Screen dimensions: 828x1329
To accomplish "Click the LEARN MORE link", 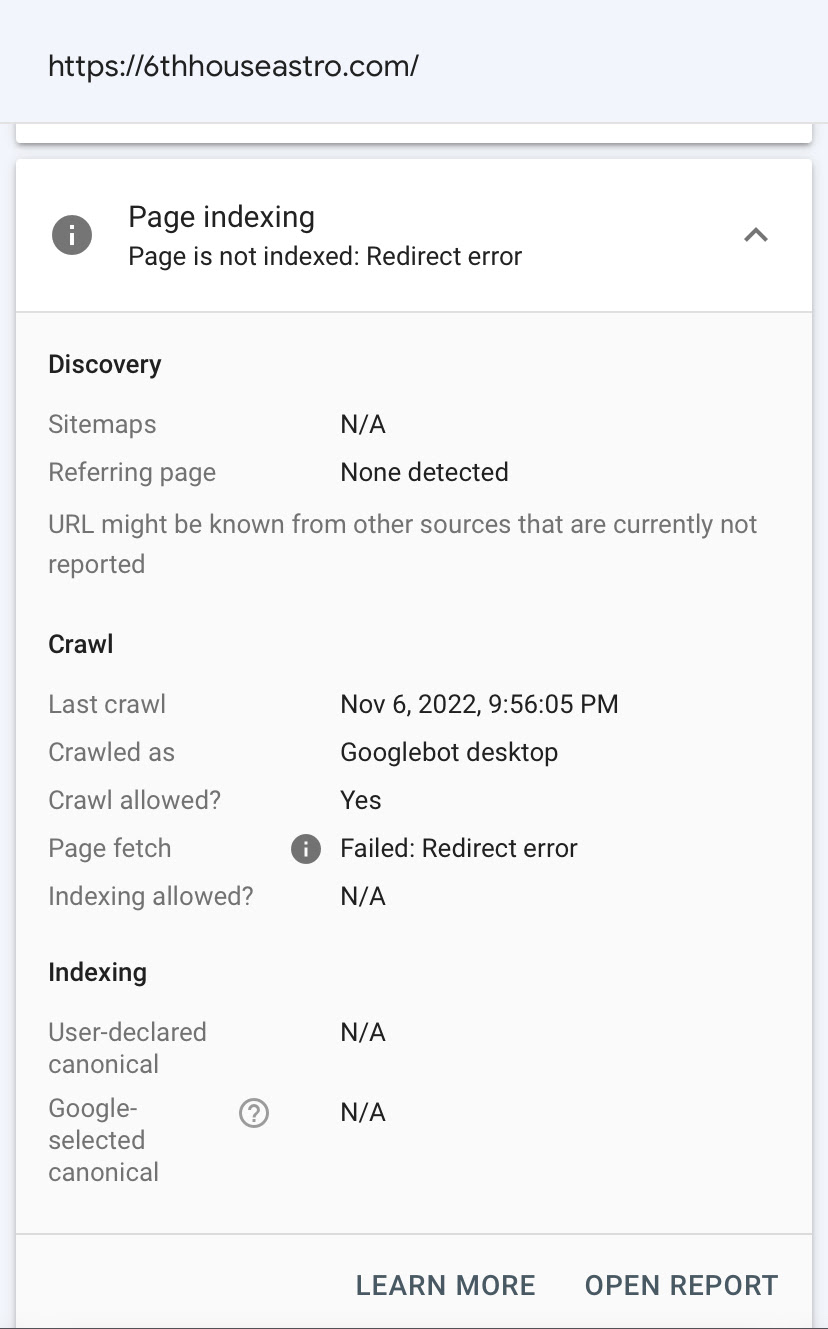I will click(445, 1285).
